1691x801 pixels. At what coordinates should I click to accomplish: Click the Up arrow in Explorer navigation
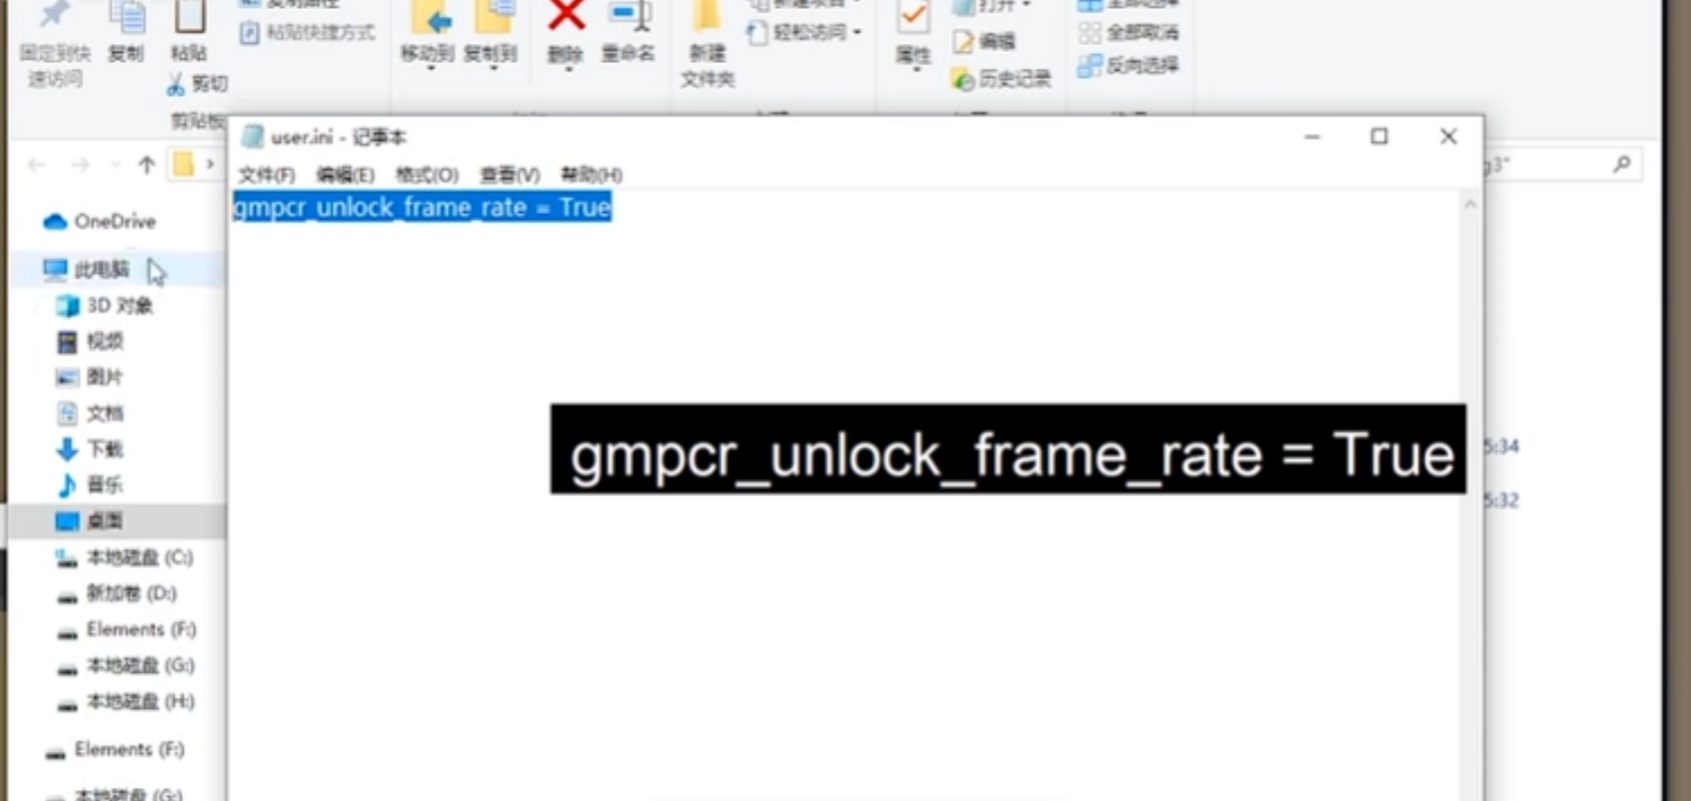tap(147, 164)
